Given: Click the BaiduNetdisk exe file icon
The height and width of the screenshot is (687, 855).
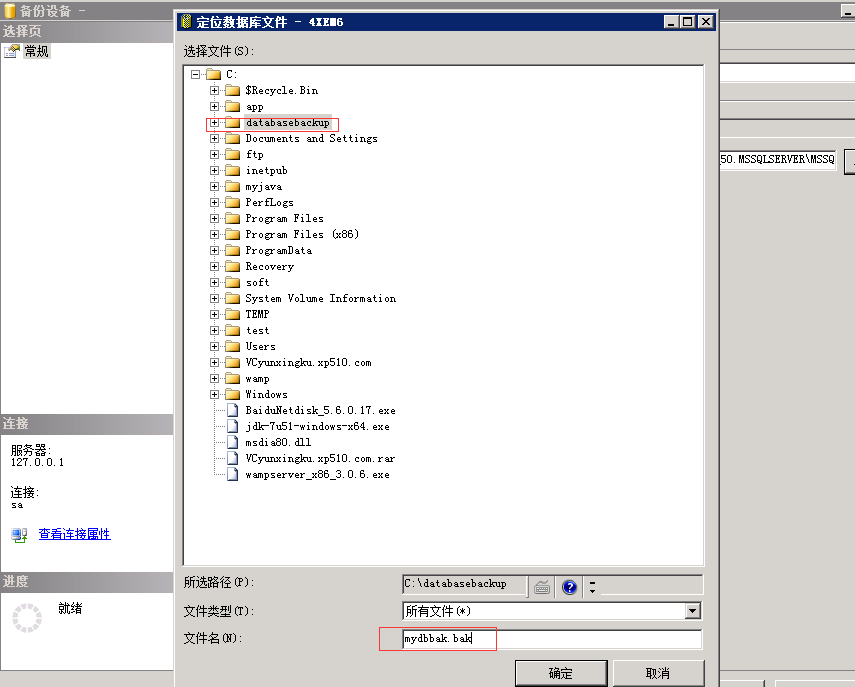Looking at the screenshot, I should (233, 410).
